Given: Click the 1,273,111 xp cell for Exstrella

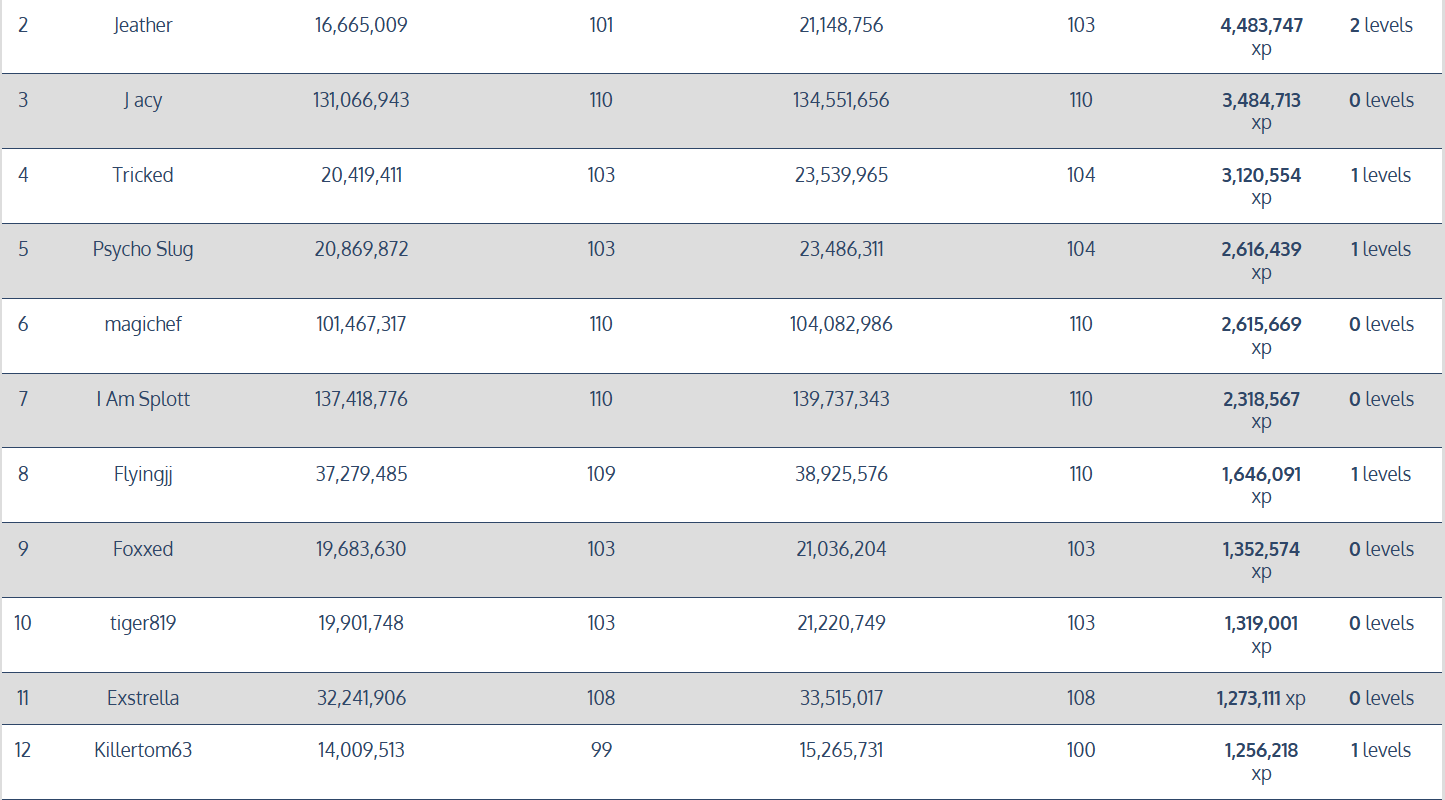Looking at the screenshot, I should tap(1261, 699).
